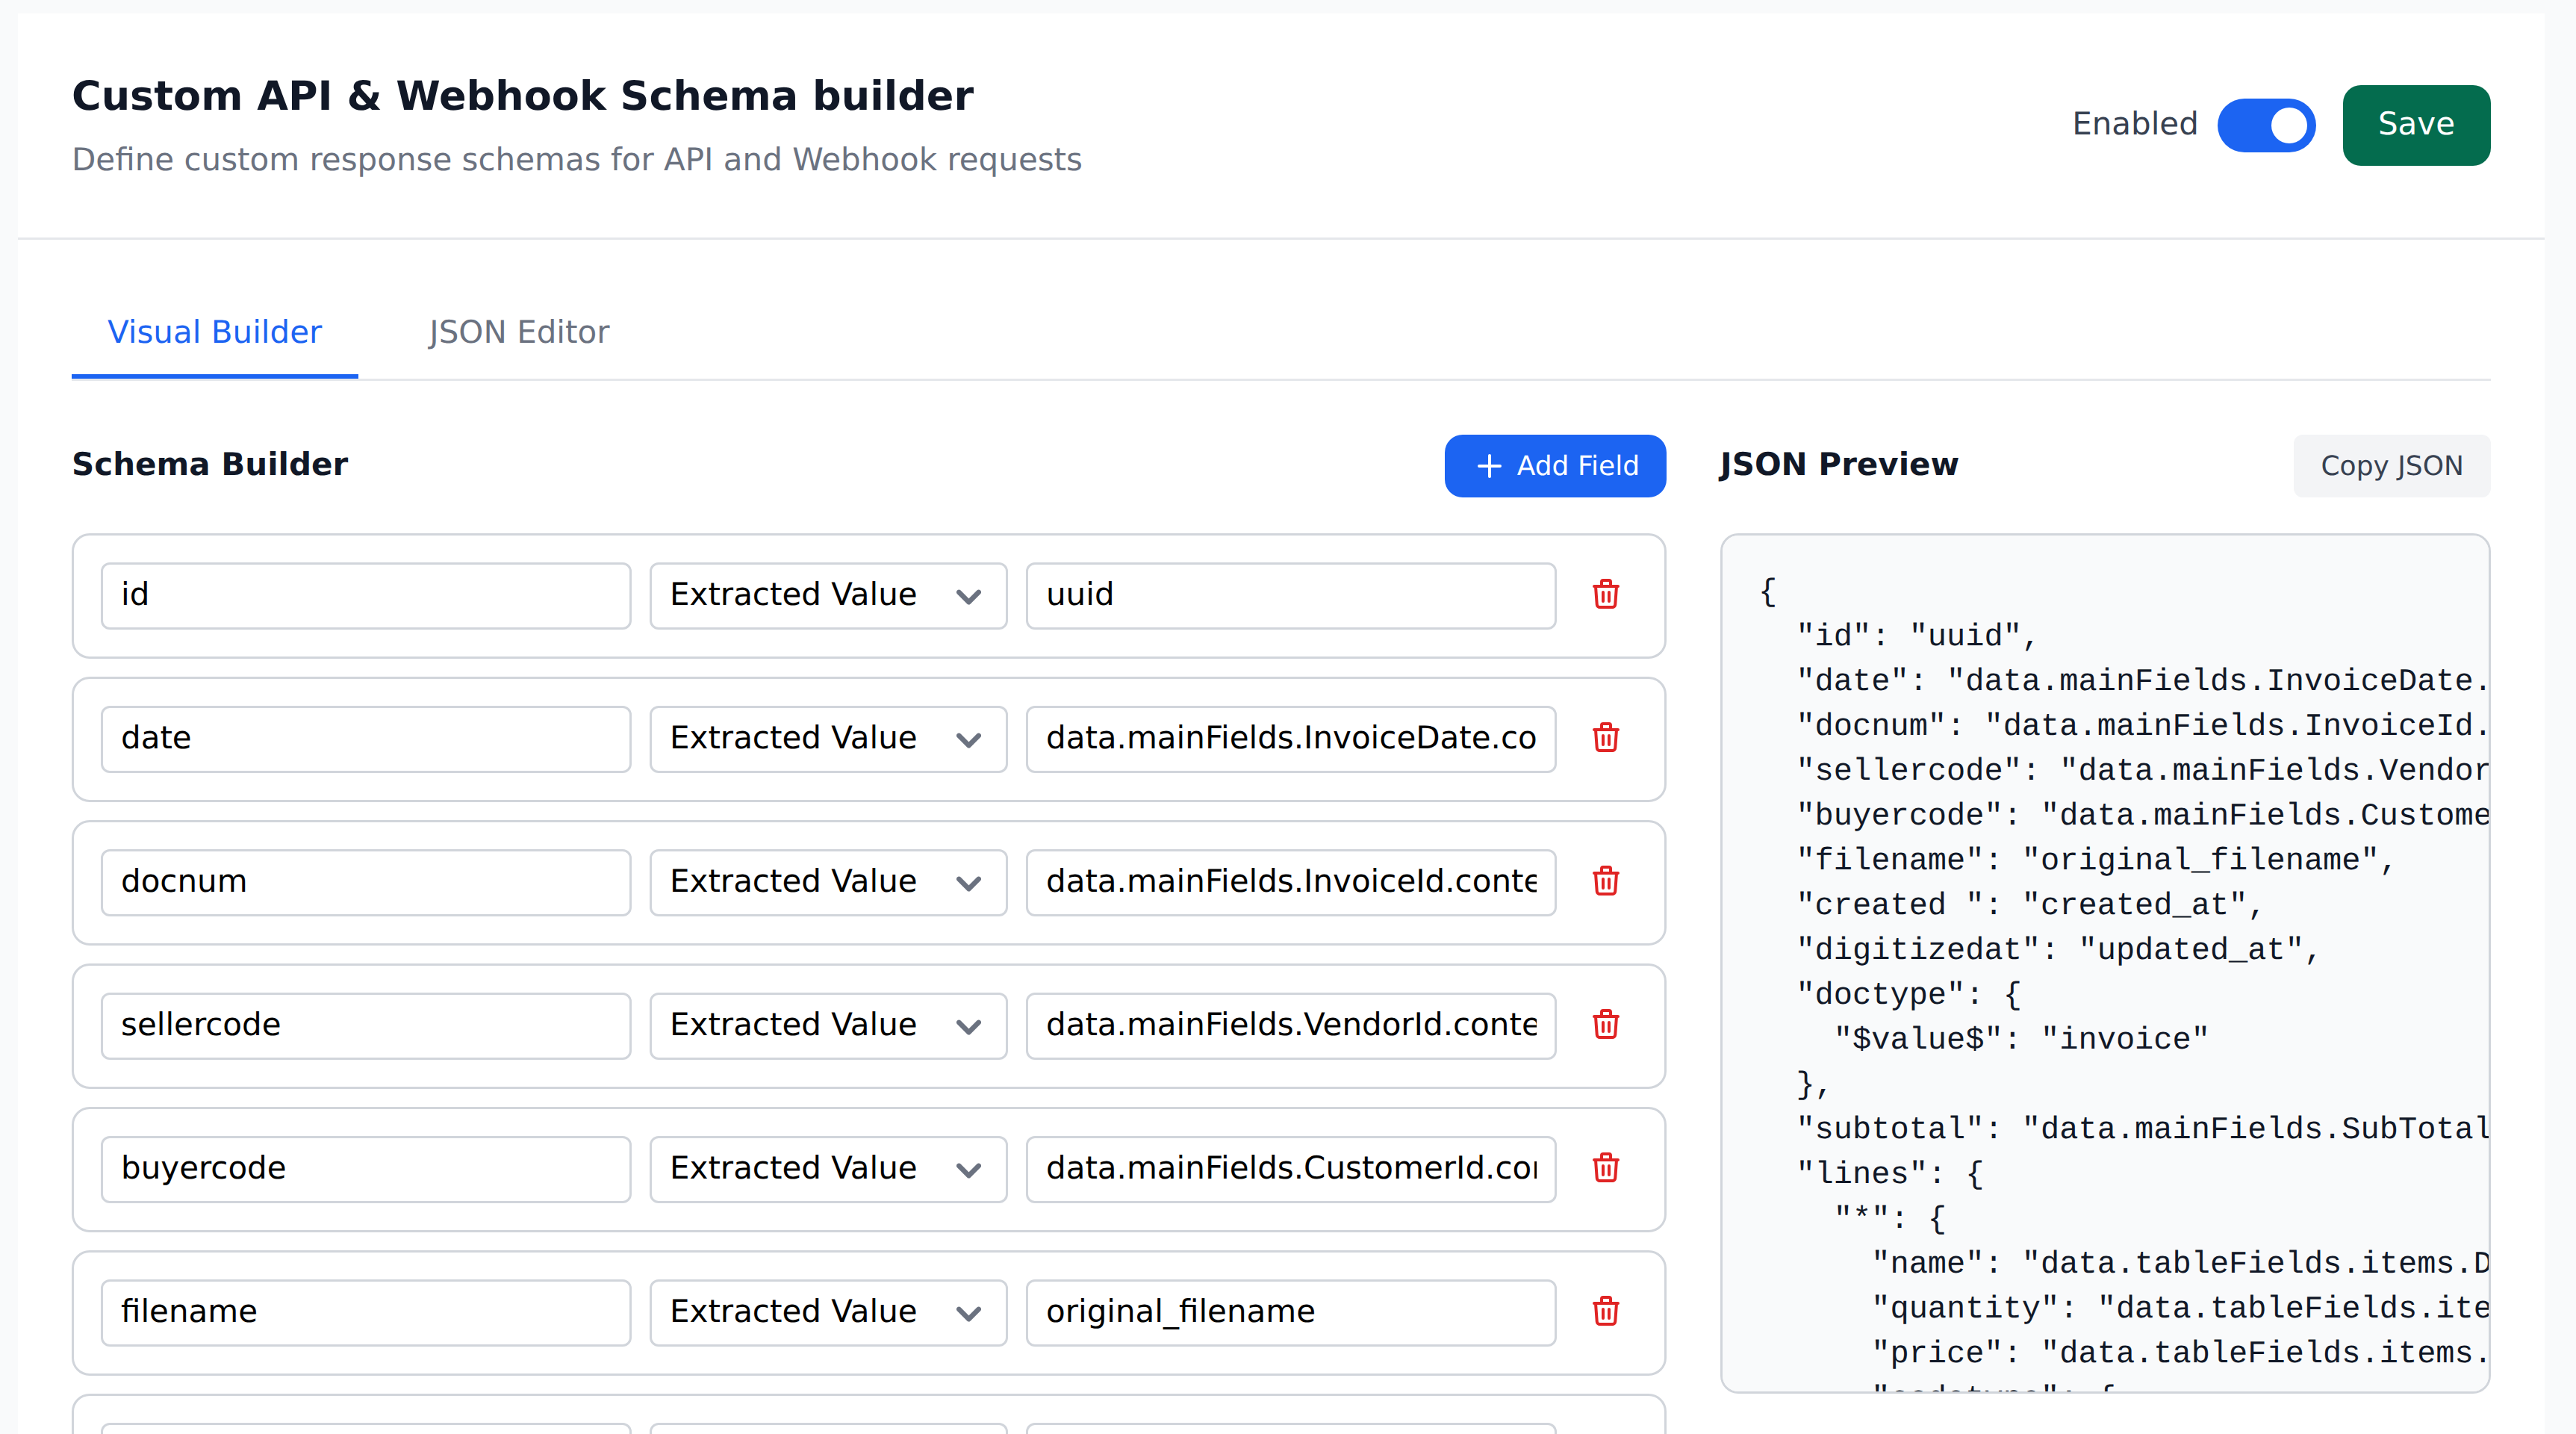Edit the CustomerId value path input
2576x1434 pixels.
[1291, 1169]
